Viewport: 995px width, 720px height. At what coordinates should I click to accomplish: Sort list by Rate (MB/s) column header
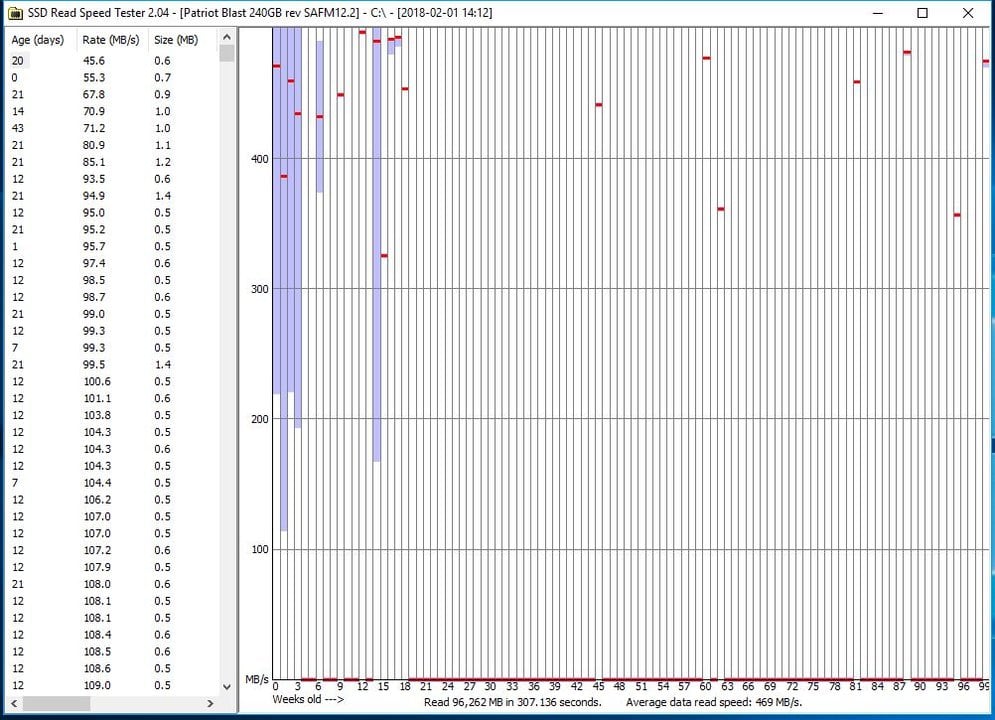112,40
